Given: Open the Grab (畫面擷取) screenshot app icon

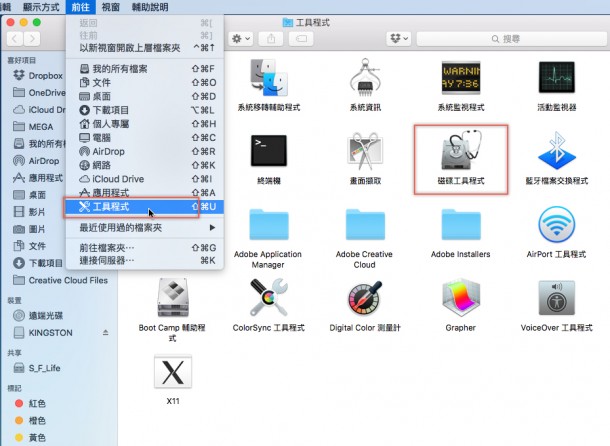Looking at the screenshot, I should pyautogui.click(x=365, y=151).
